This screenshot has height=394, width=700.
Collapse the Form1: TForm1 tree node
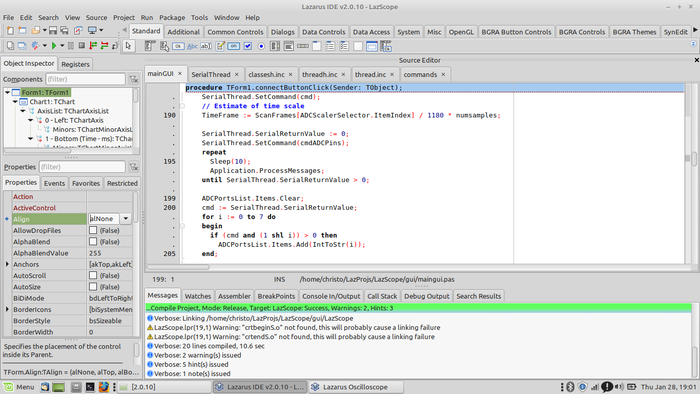pyautogui.click(x=7, y=92)
